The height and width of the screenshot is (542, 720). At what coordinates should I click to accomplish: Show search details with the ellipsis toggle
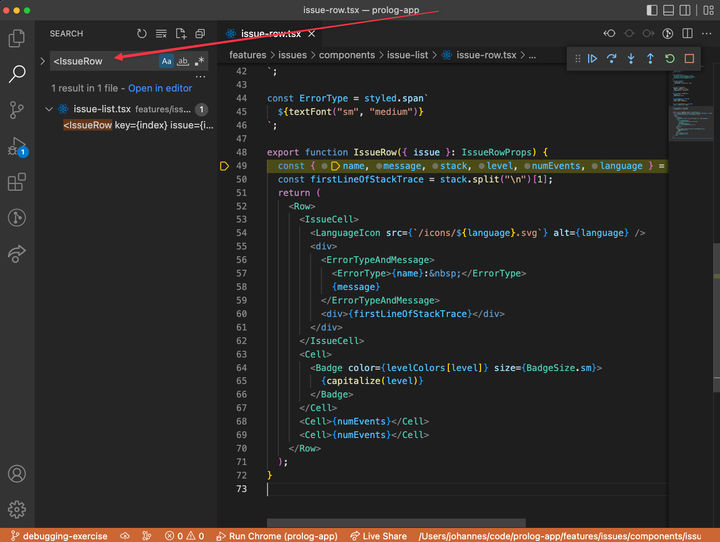pos(200,76)
